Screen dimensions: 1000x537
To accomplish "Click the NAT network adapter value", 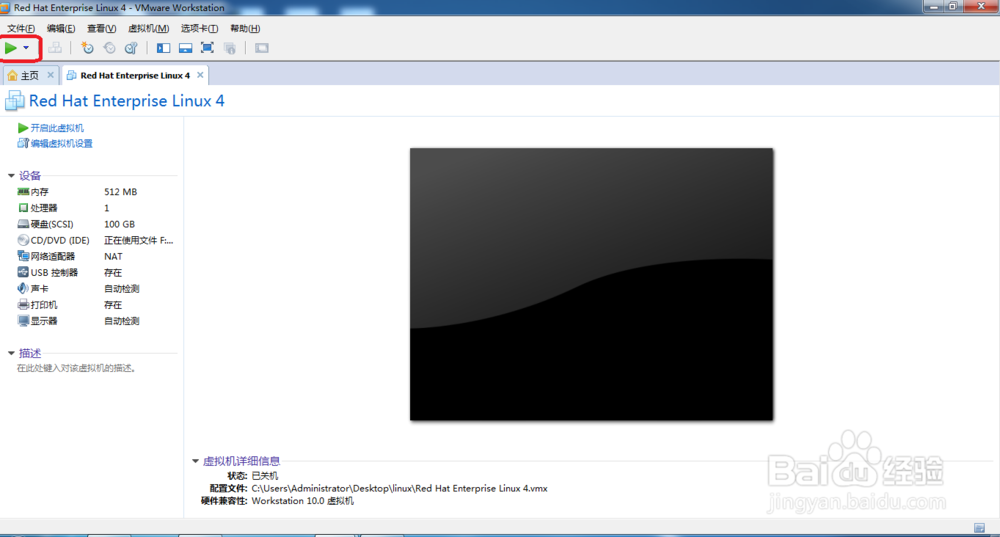I will coord(113,256).
